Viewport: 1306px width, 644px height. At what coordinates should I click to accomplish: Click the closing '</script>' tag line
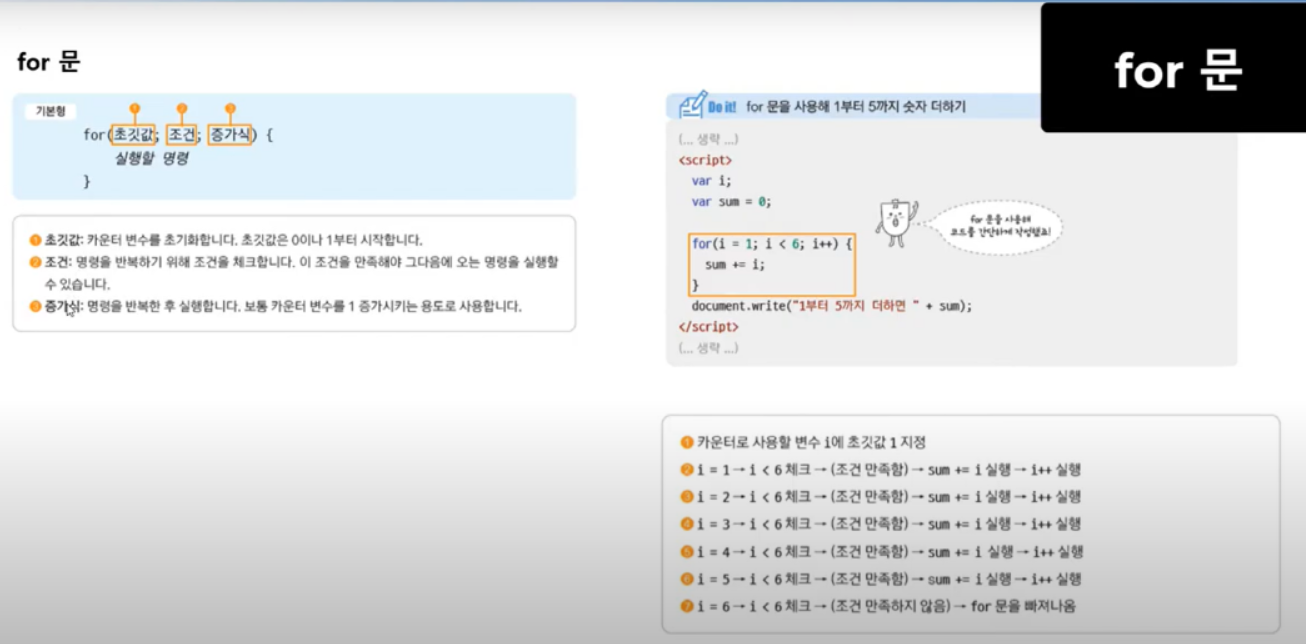[x=708, y=326]
